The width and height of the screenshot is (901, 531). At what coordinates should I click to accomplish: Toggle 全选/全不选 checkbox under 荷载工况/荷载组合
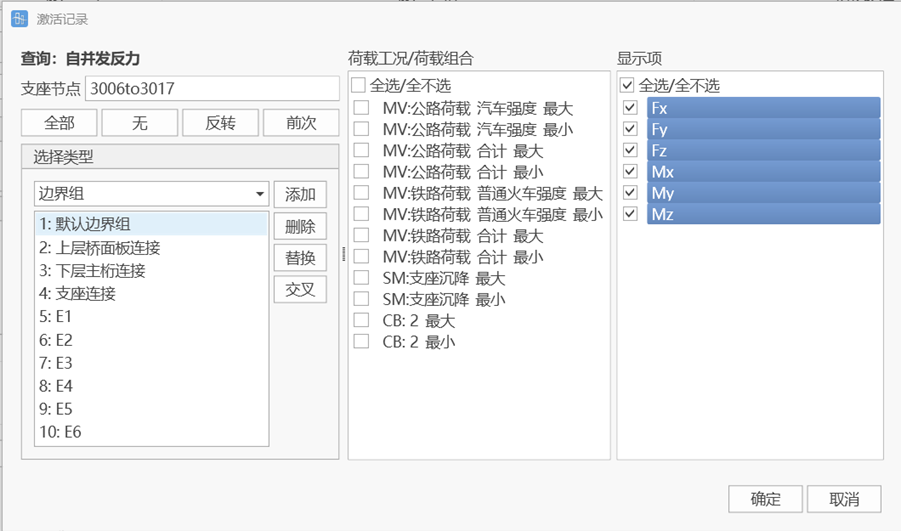pos(359,86)
